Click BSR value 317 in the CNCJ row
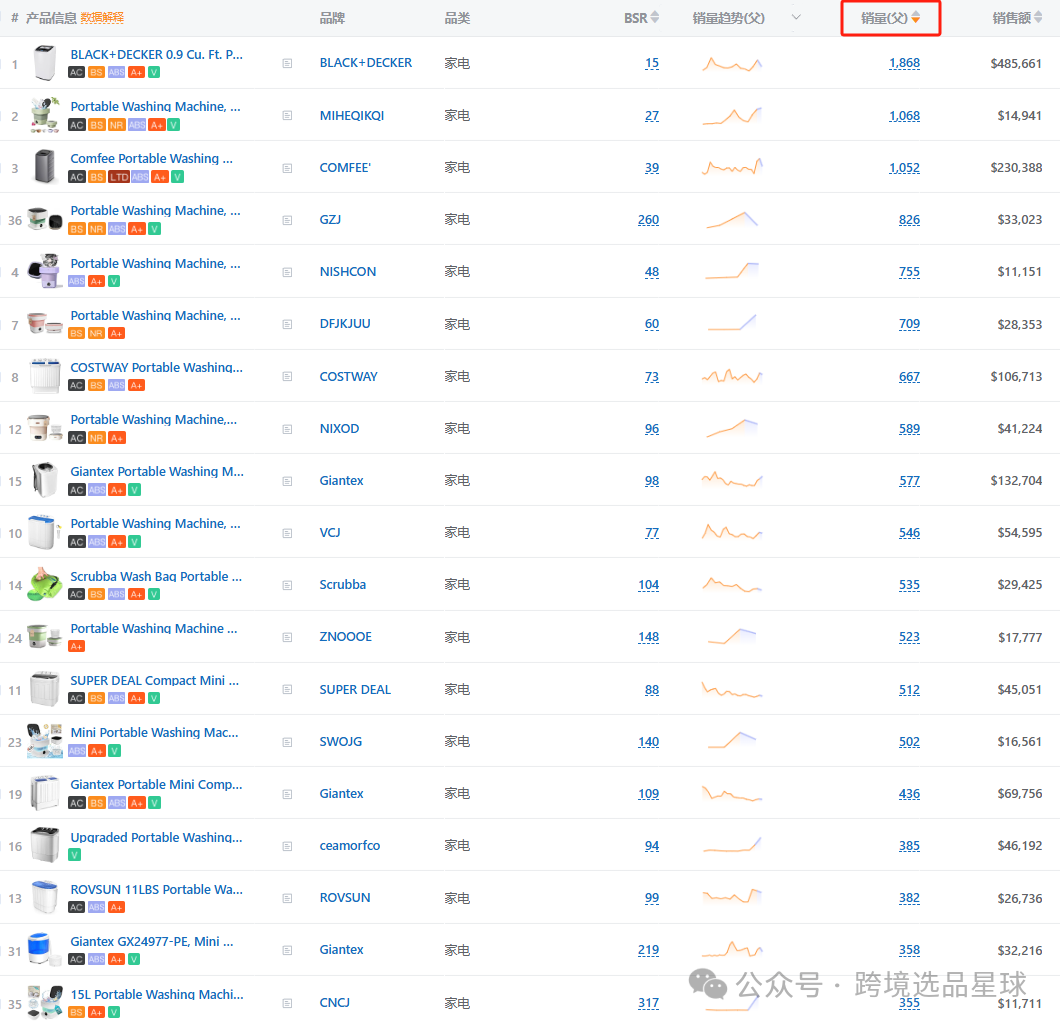Screen dimensions: 1060x1027 [x=648, y=1003]
